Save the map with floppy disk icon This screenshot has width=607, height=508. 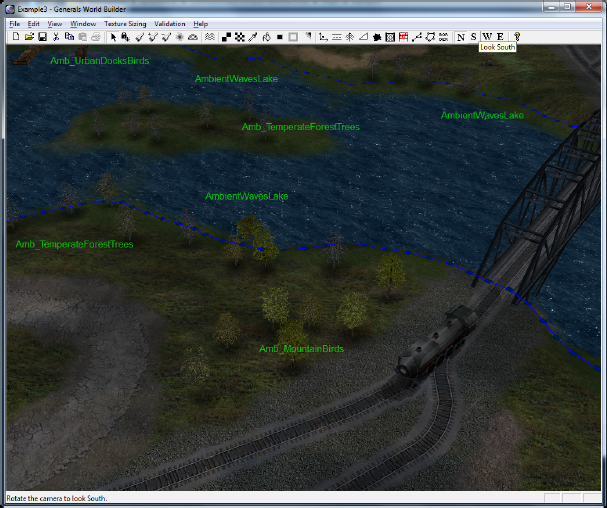(x=43, y=37)
